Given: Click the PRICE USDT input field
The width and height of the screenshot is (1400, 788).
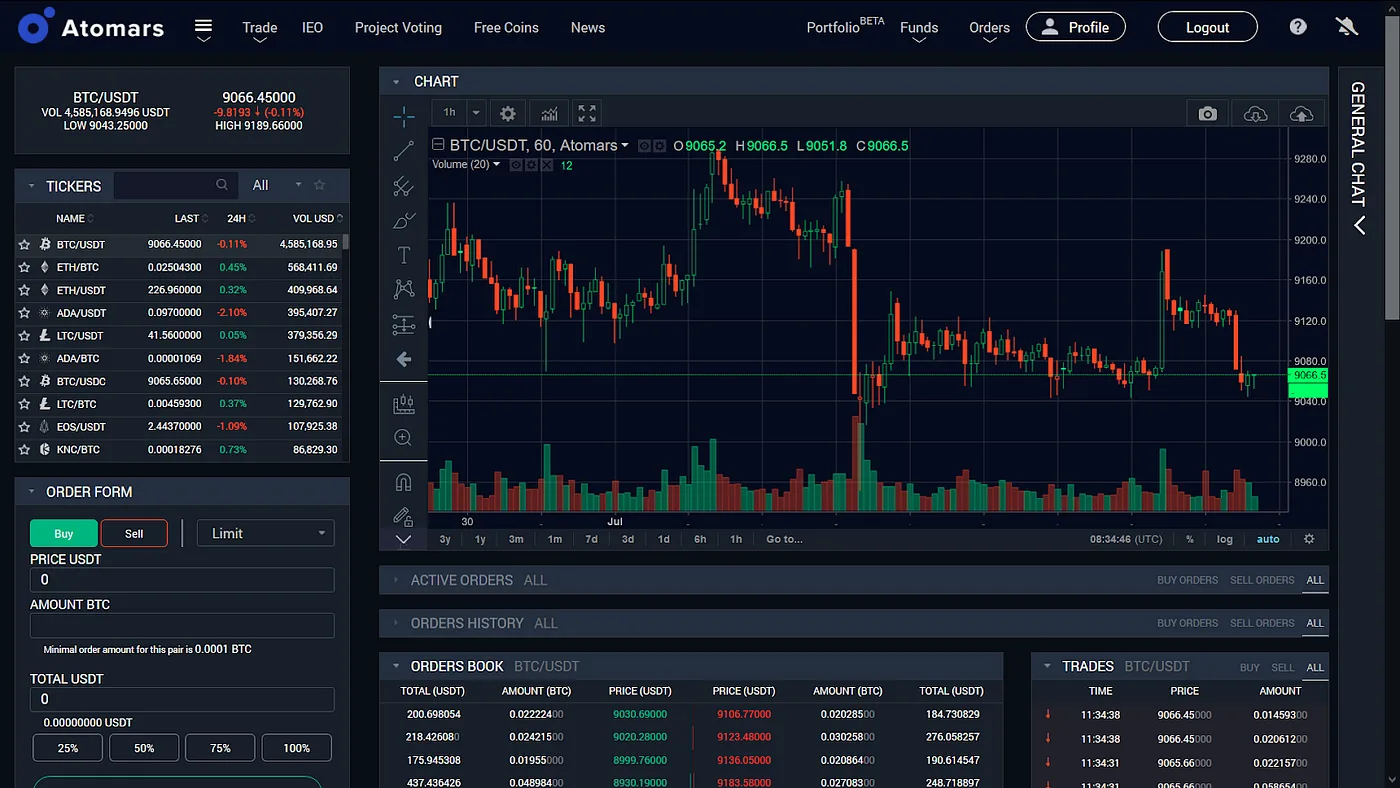Looking at the screenshot, I should [x=182, y=580].
